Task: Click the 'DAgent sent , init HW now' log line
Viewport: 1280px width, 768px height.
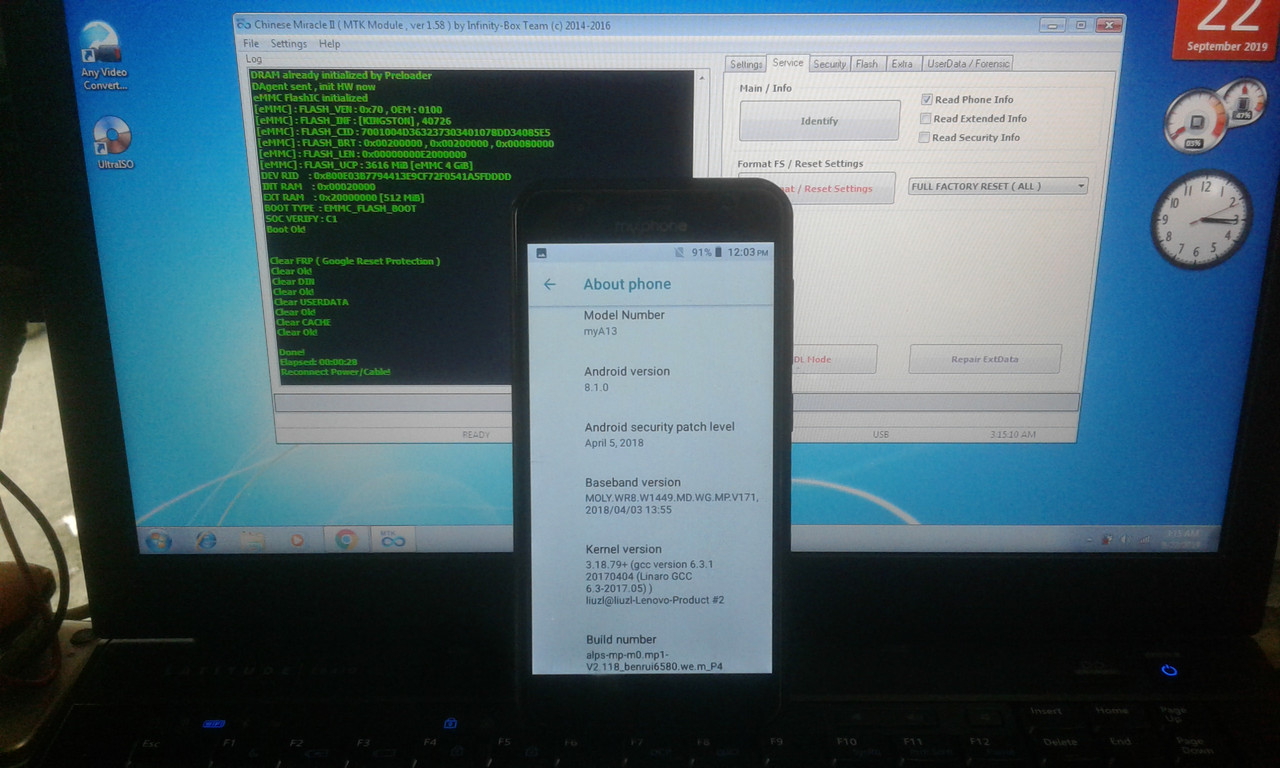Action: pyautogui.click(x=314, y=87)
